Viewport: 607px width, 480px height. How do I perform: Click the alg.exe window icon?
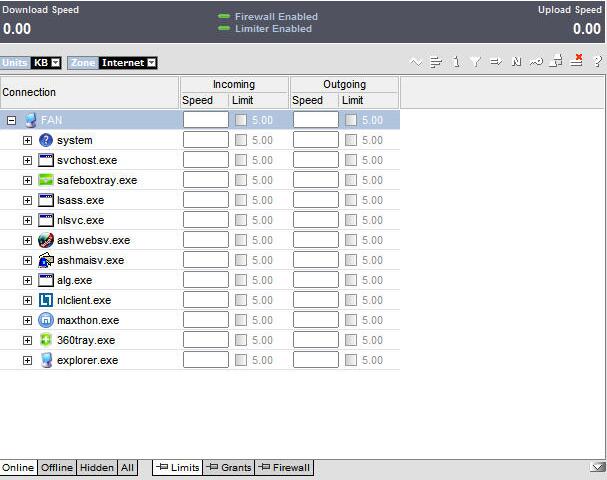(46, 280)
